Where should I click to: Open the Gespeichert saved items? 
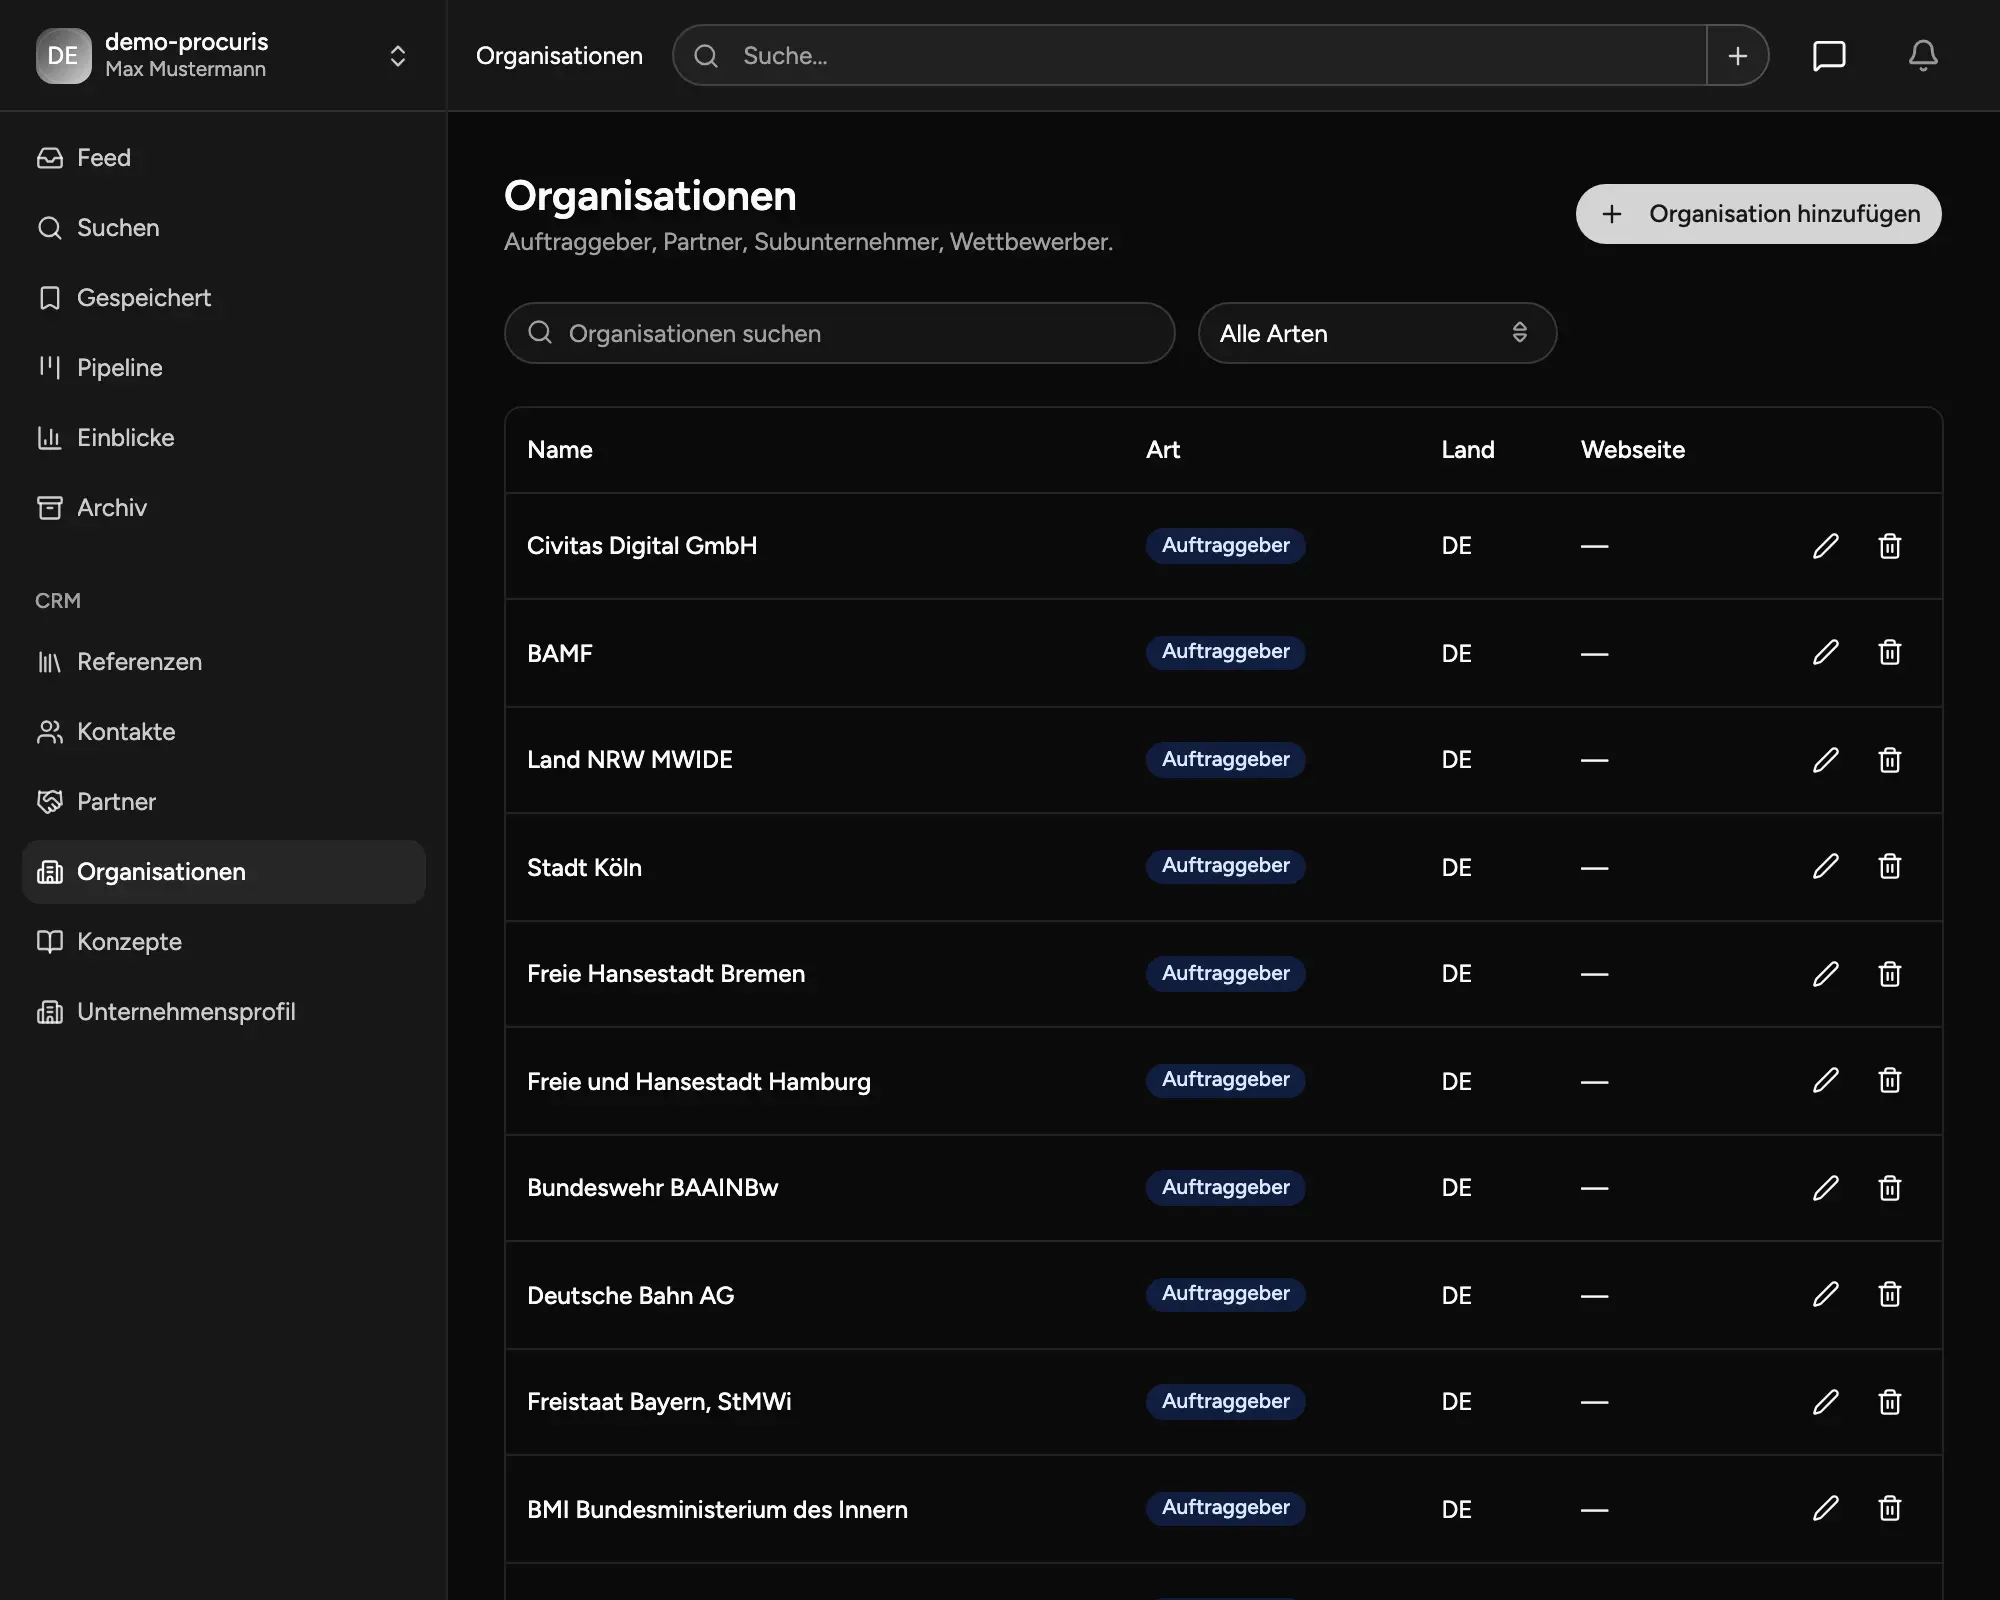[223, 298]
